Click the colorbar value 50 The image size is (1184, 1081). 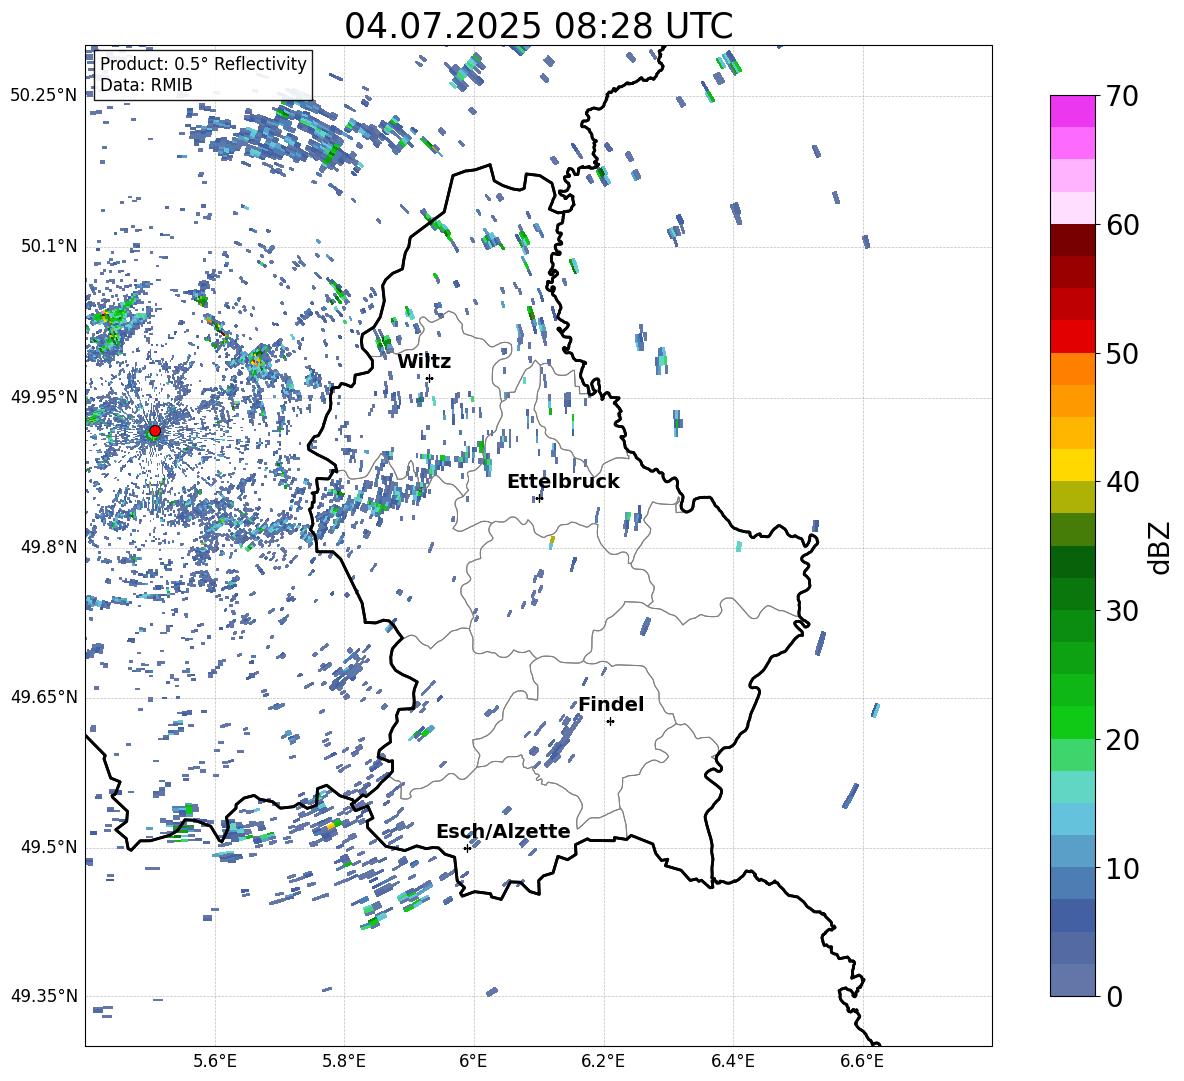[1122, 353]
